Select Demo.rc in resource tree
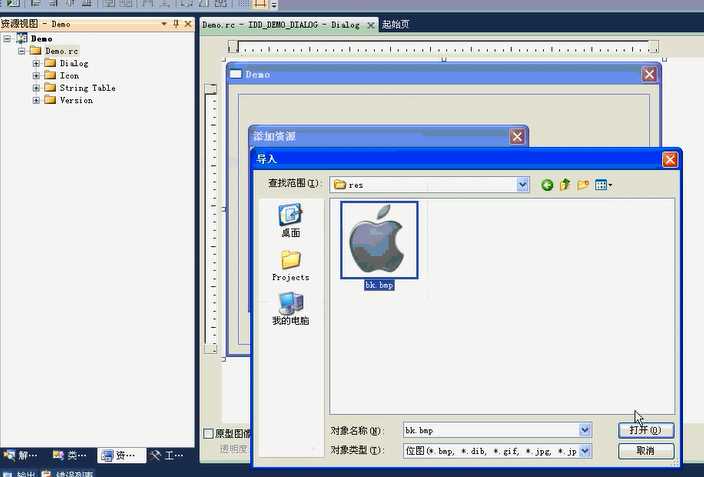Screen dimensions: 704x477 pos(62,51)
